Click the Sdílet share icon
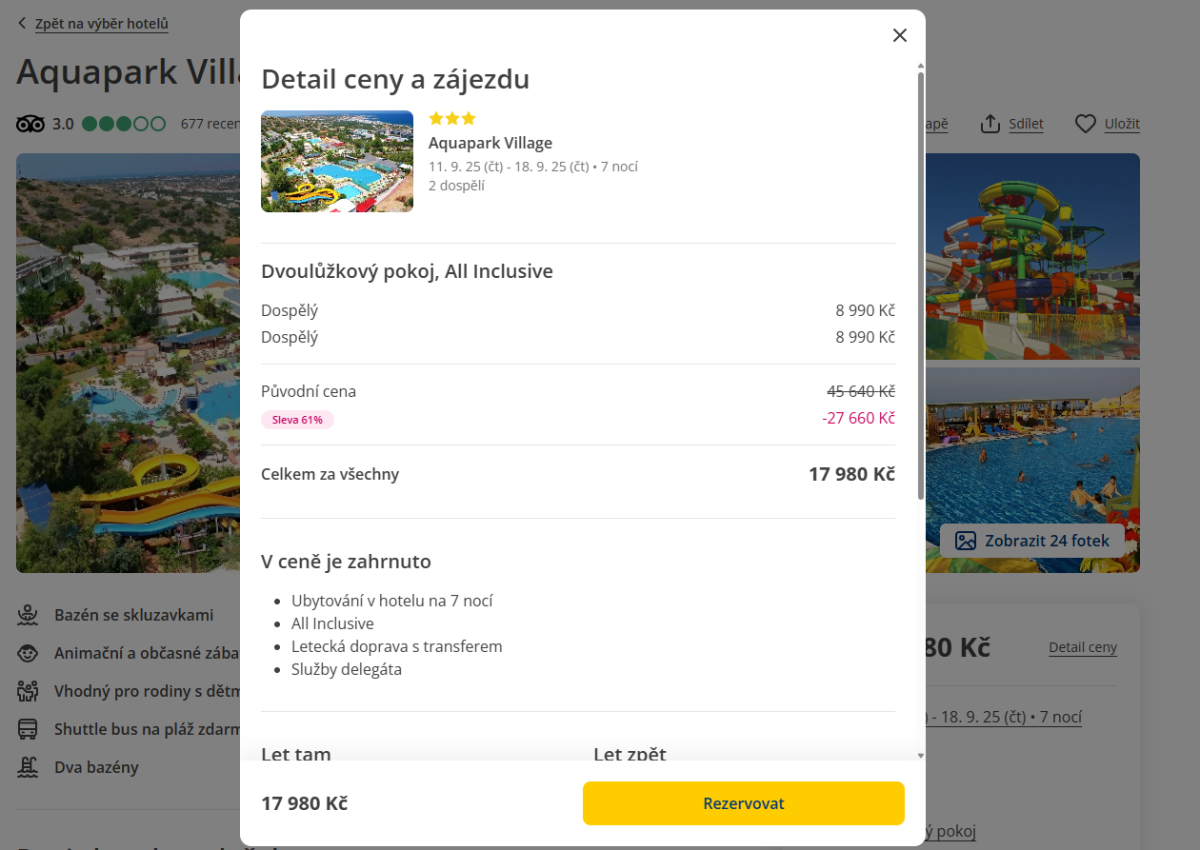Viewport: 1200px width, 850px height. tap(990, 124)
